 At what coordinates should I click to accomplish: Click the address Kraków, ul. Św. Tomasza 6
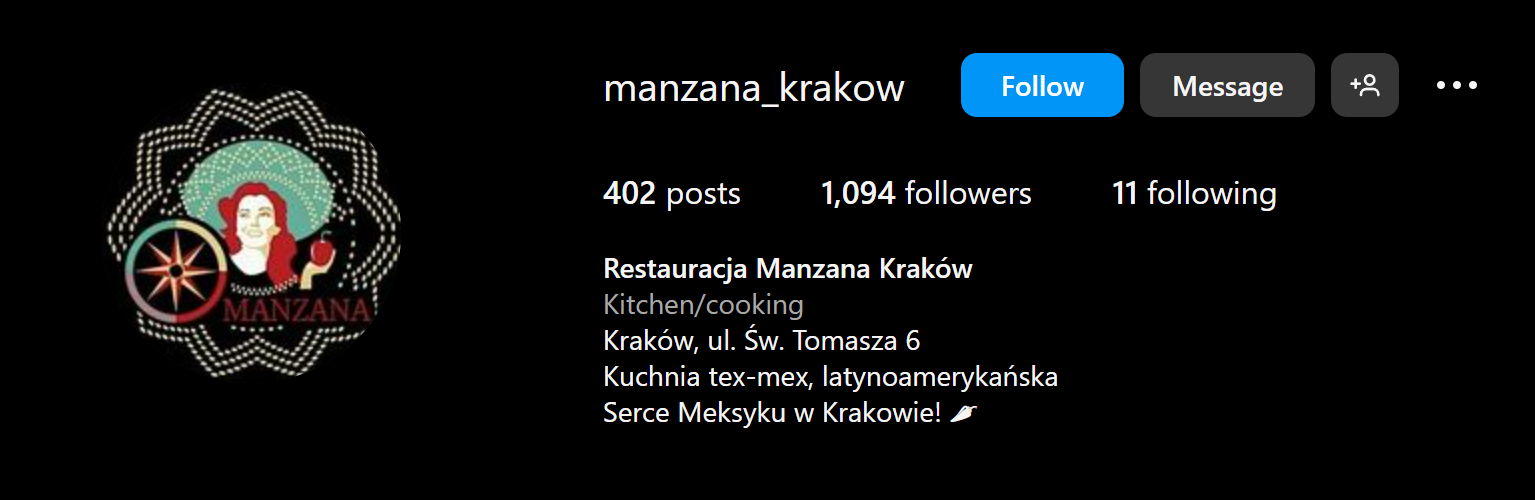coord(762,341)
